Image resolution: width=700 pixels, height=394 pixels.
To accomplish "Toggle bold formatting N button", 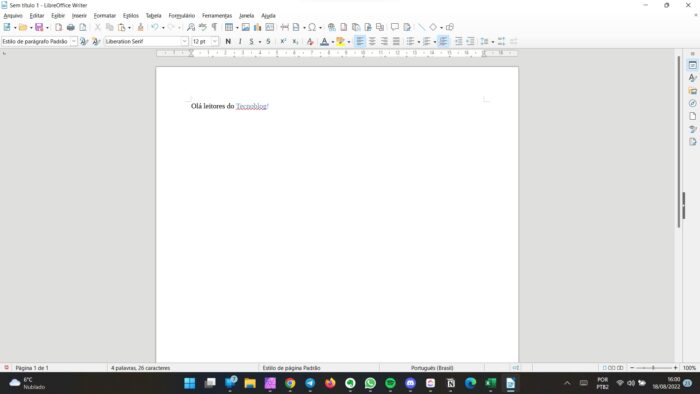I will click(x=228, y=41).
